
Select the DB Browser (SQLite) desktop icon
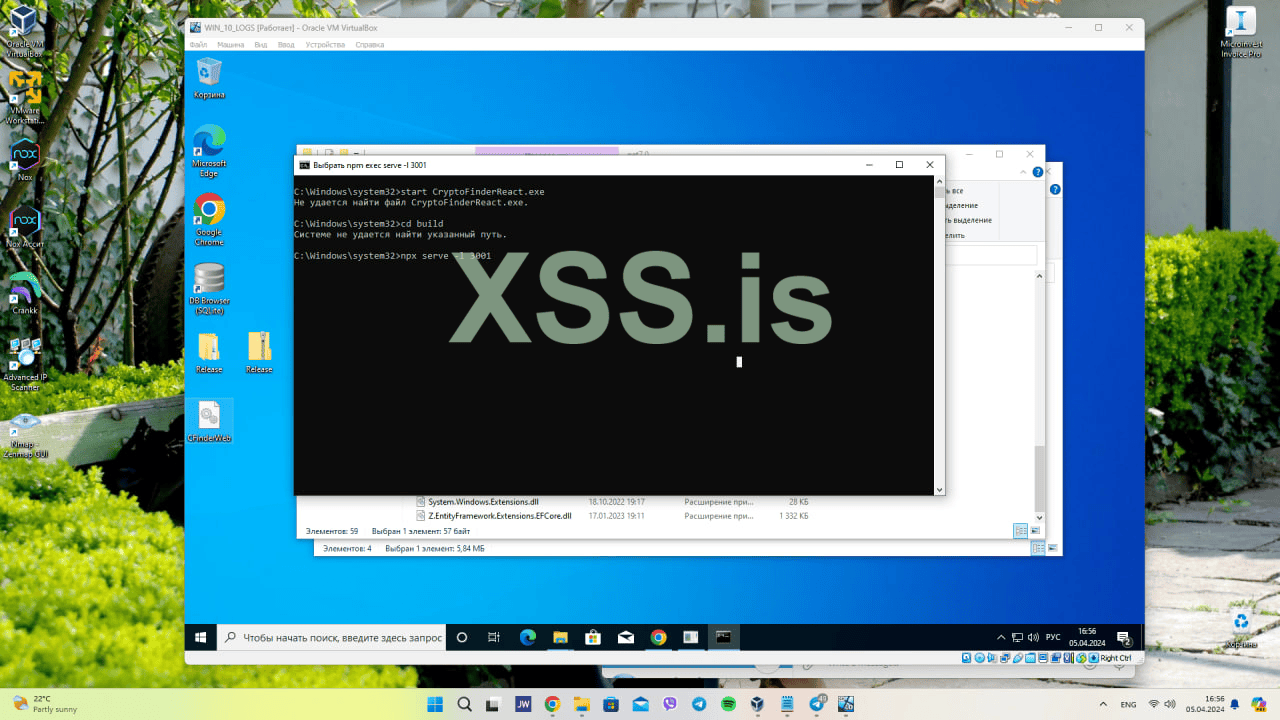(x=209, y=289)
